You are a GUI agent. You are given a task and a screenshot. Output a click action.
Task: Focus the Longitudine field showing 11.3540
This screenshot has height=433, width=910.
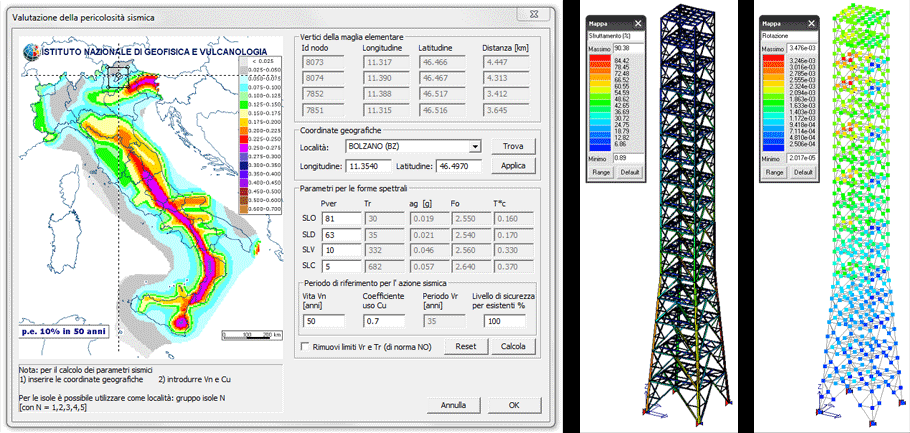(369, 167)
